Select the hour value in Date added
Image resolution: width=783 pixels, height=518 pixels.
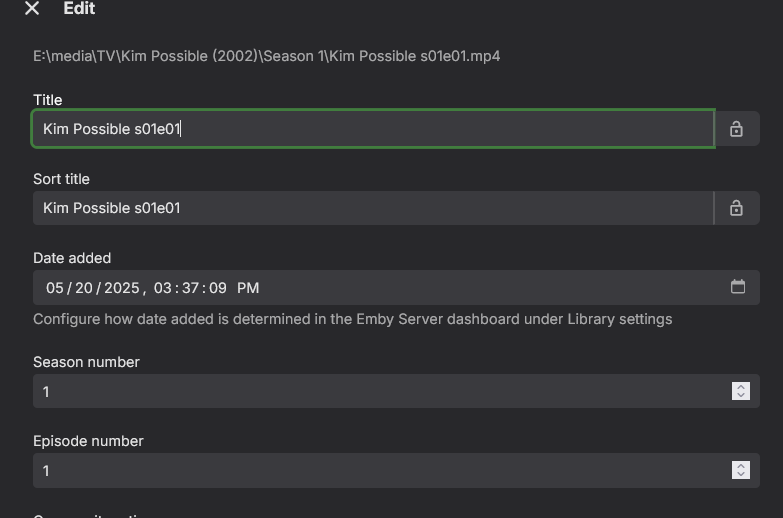[163, 288]
